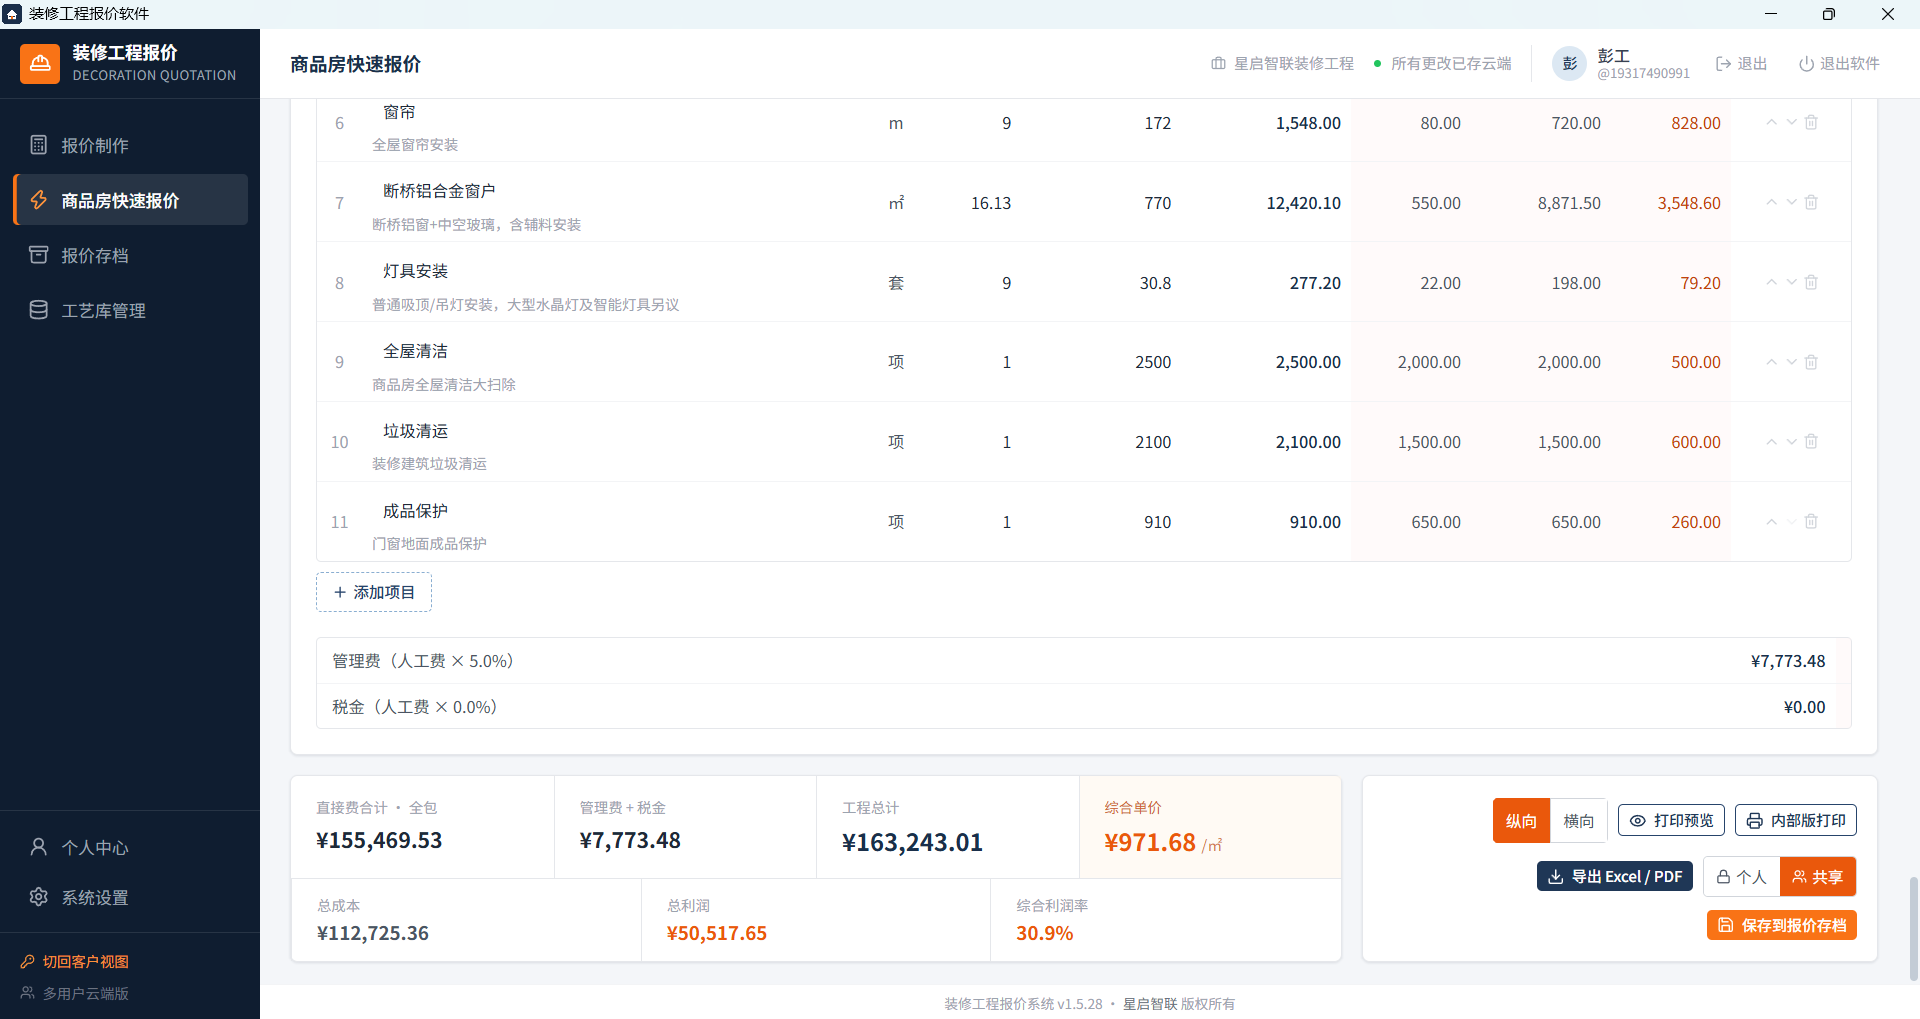1920x1019 pixels.
Task: Move 垃圾清运 row up with arrow
Action: click(x=1771, y=441)
